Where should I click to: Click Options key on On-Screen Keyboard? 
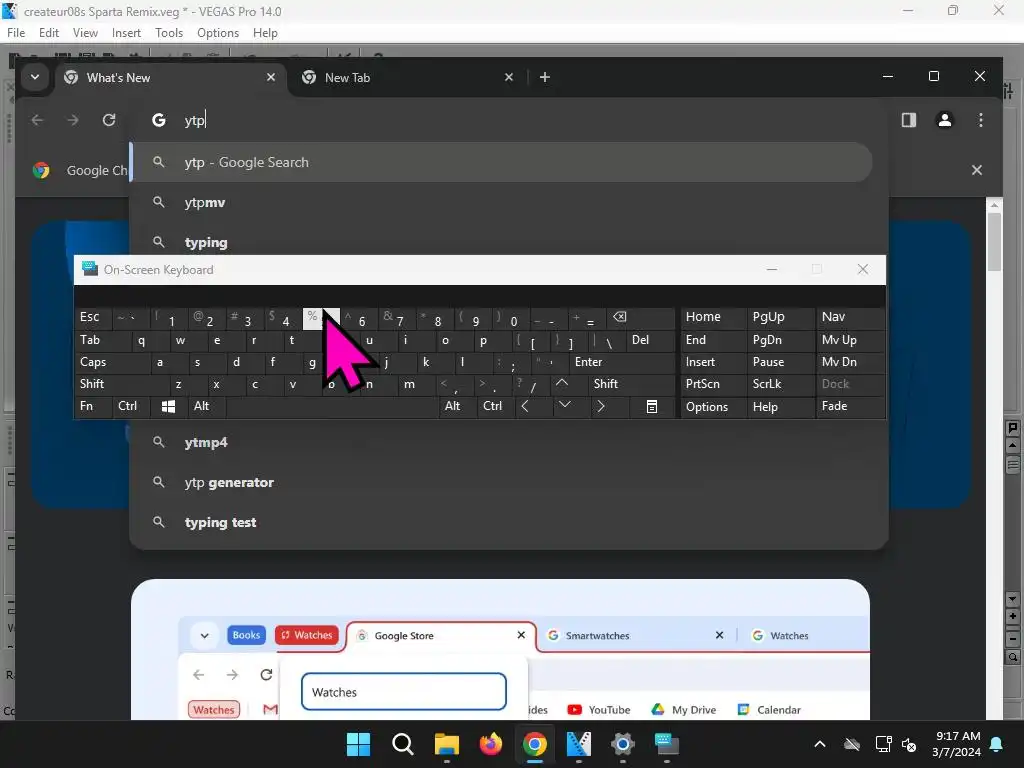tap(713, 406)
